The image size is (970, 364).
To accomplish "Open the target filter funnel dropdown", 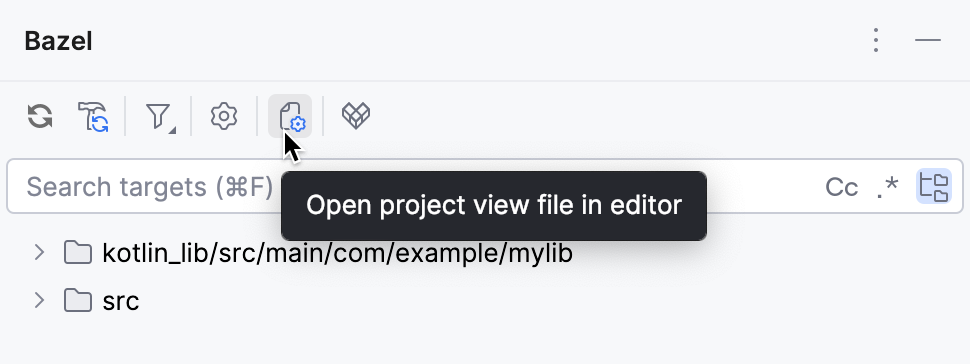I will coord(159,116).
